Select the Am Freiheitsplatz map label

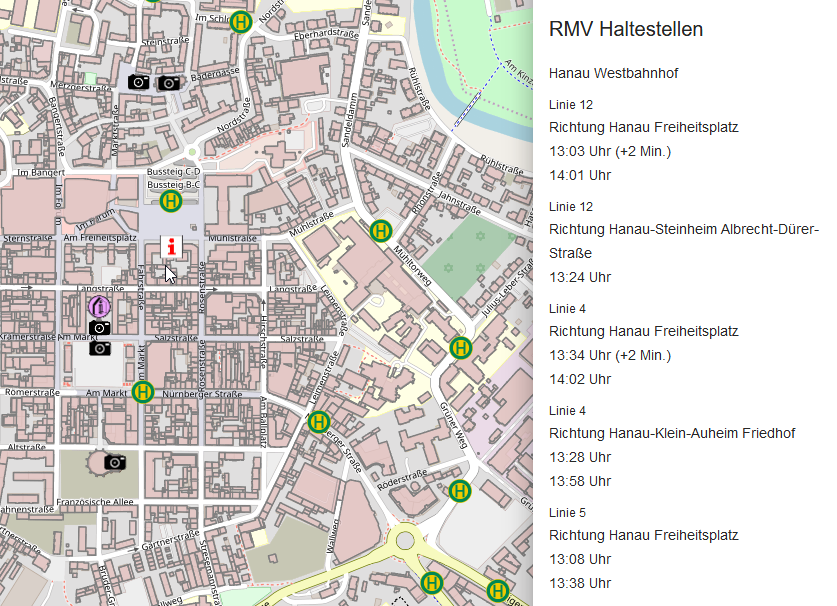100,238
